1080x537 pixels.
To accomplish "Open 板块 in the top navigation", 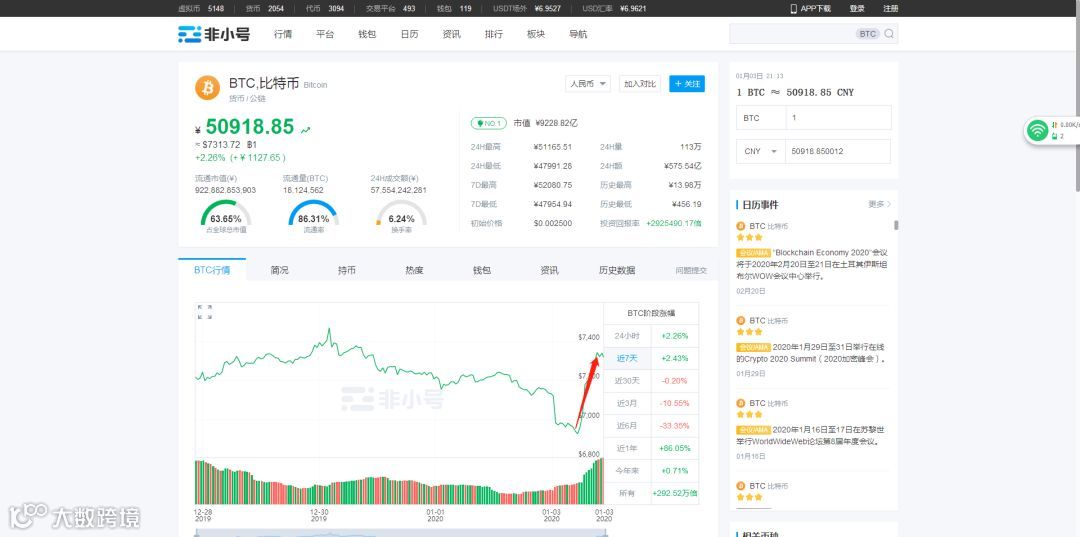I will [536, 34].
